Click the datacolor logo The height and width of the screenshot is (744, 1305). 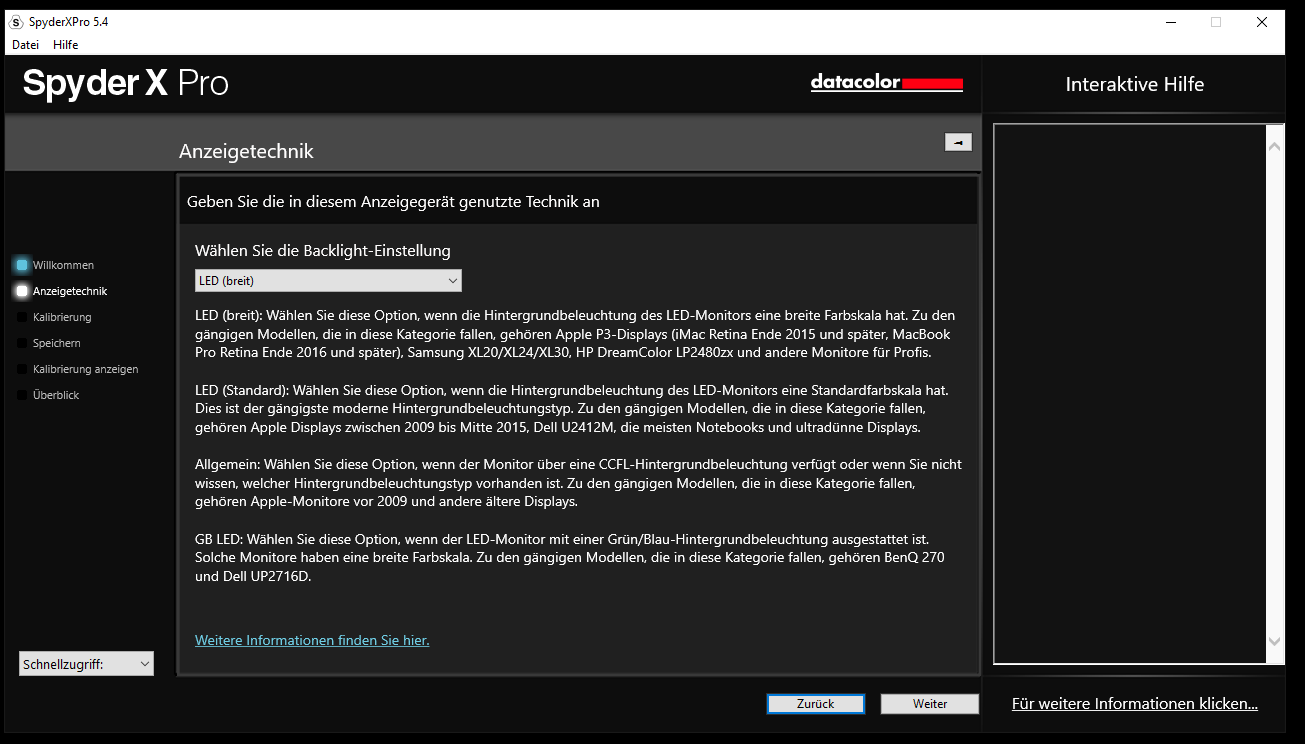[x=887, y=83]
